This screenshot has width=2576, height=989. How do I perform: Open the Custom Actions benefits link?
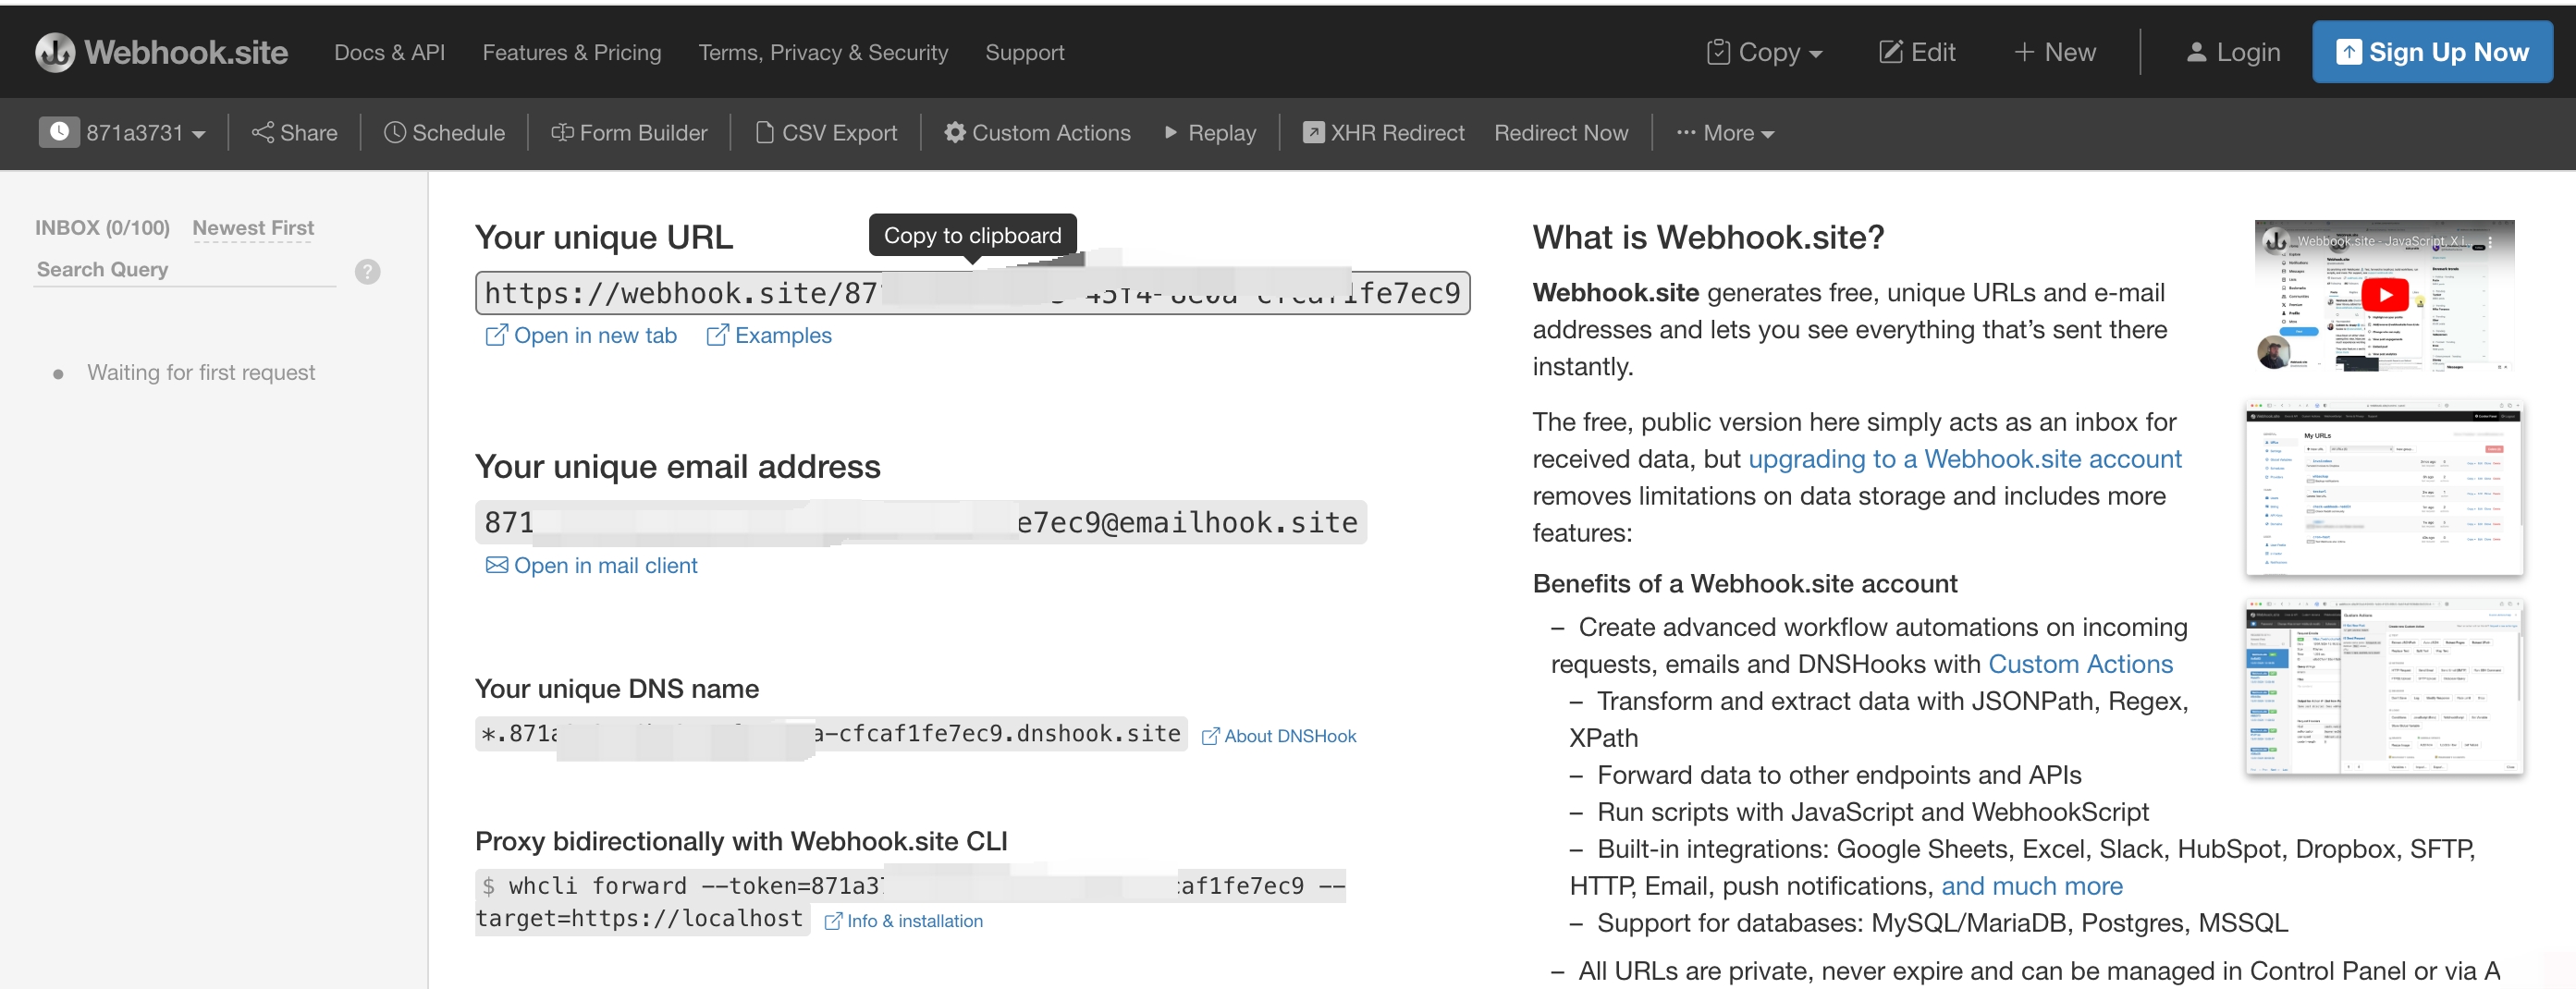pos(2080,664)
